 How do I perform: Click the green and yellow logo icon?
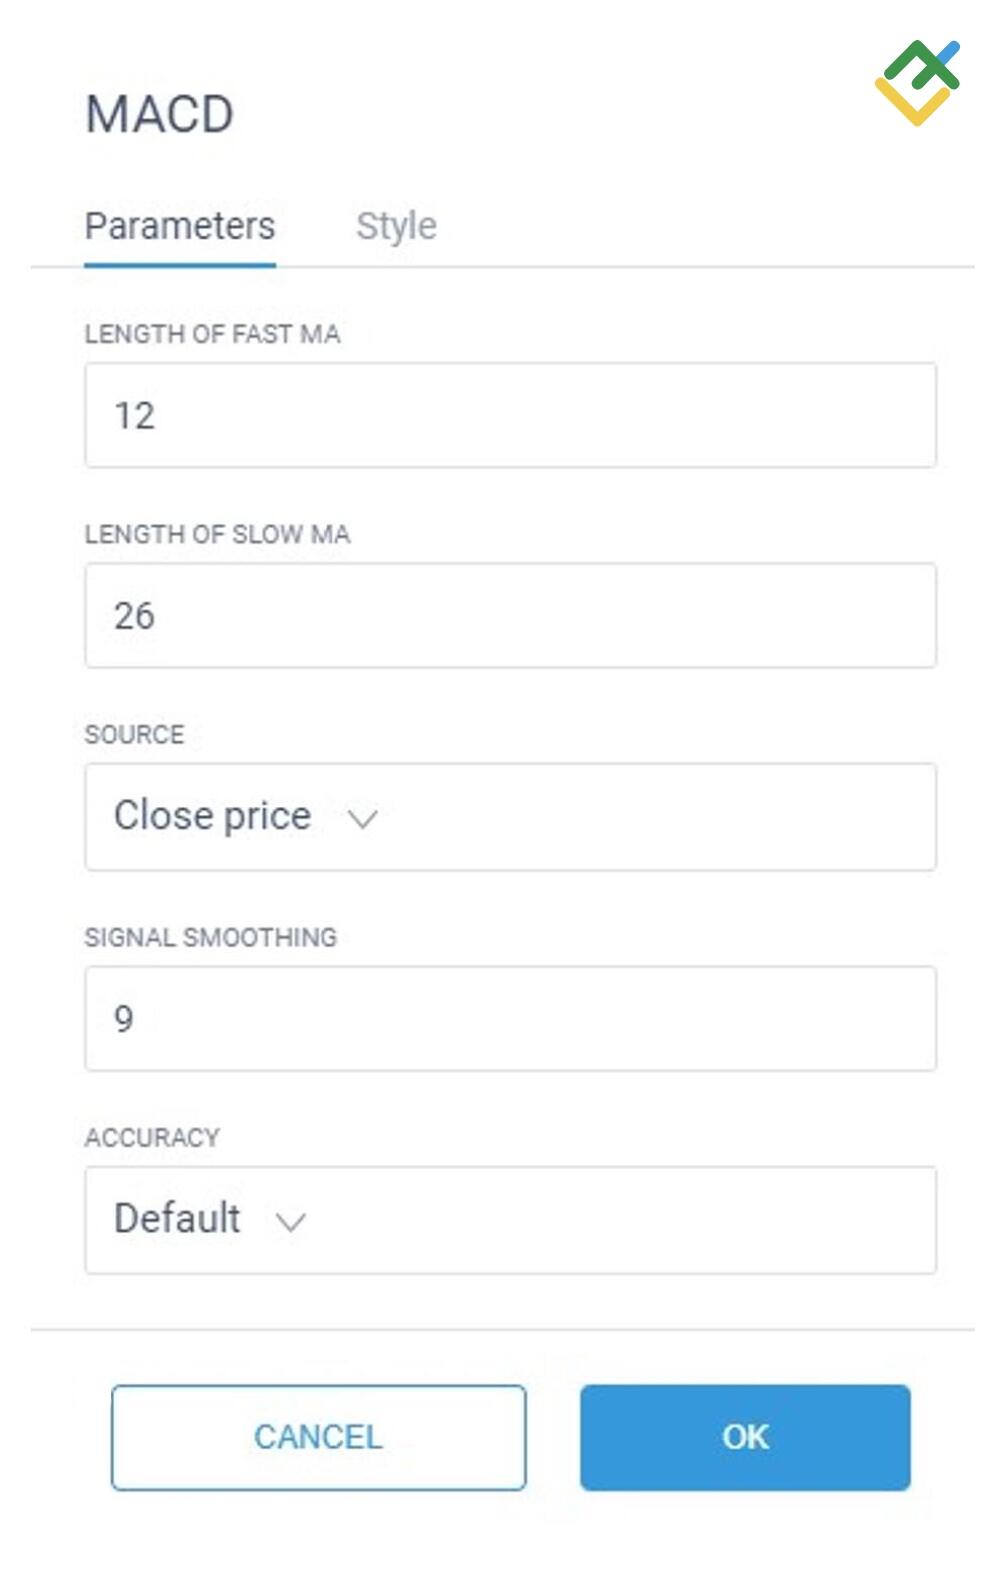[917, 82]
